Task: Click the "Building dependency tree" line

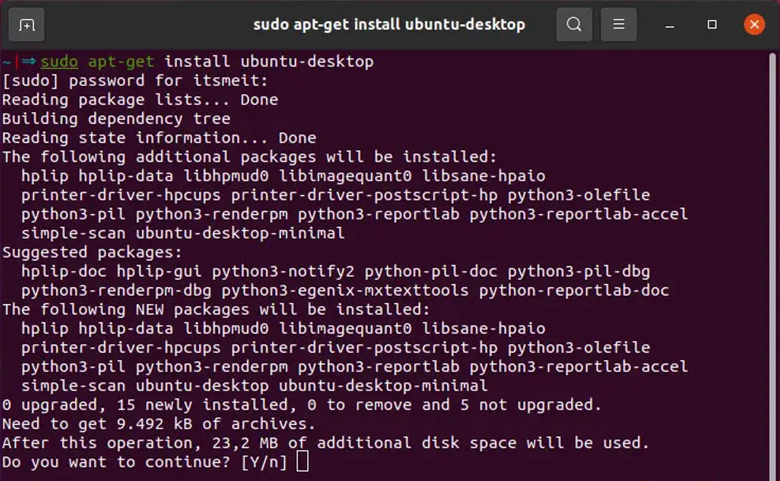Action: pos(116,119)
